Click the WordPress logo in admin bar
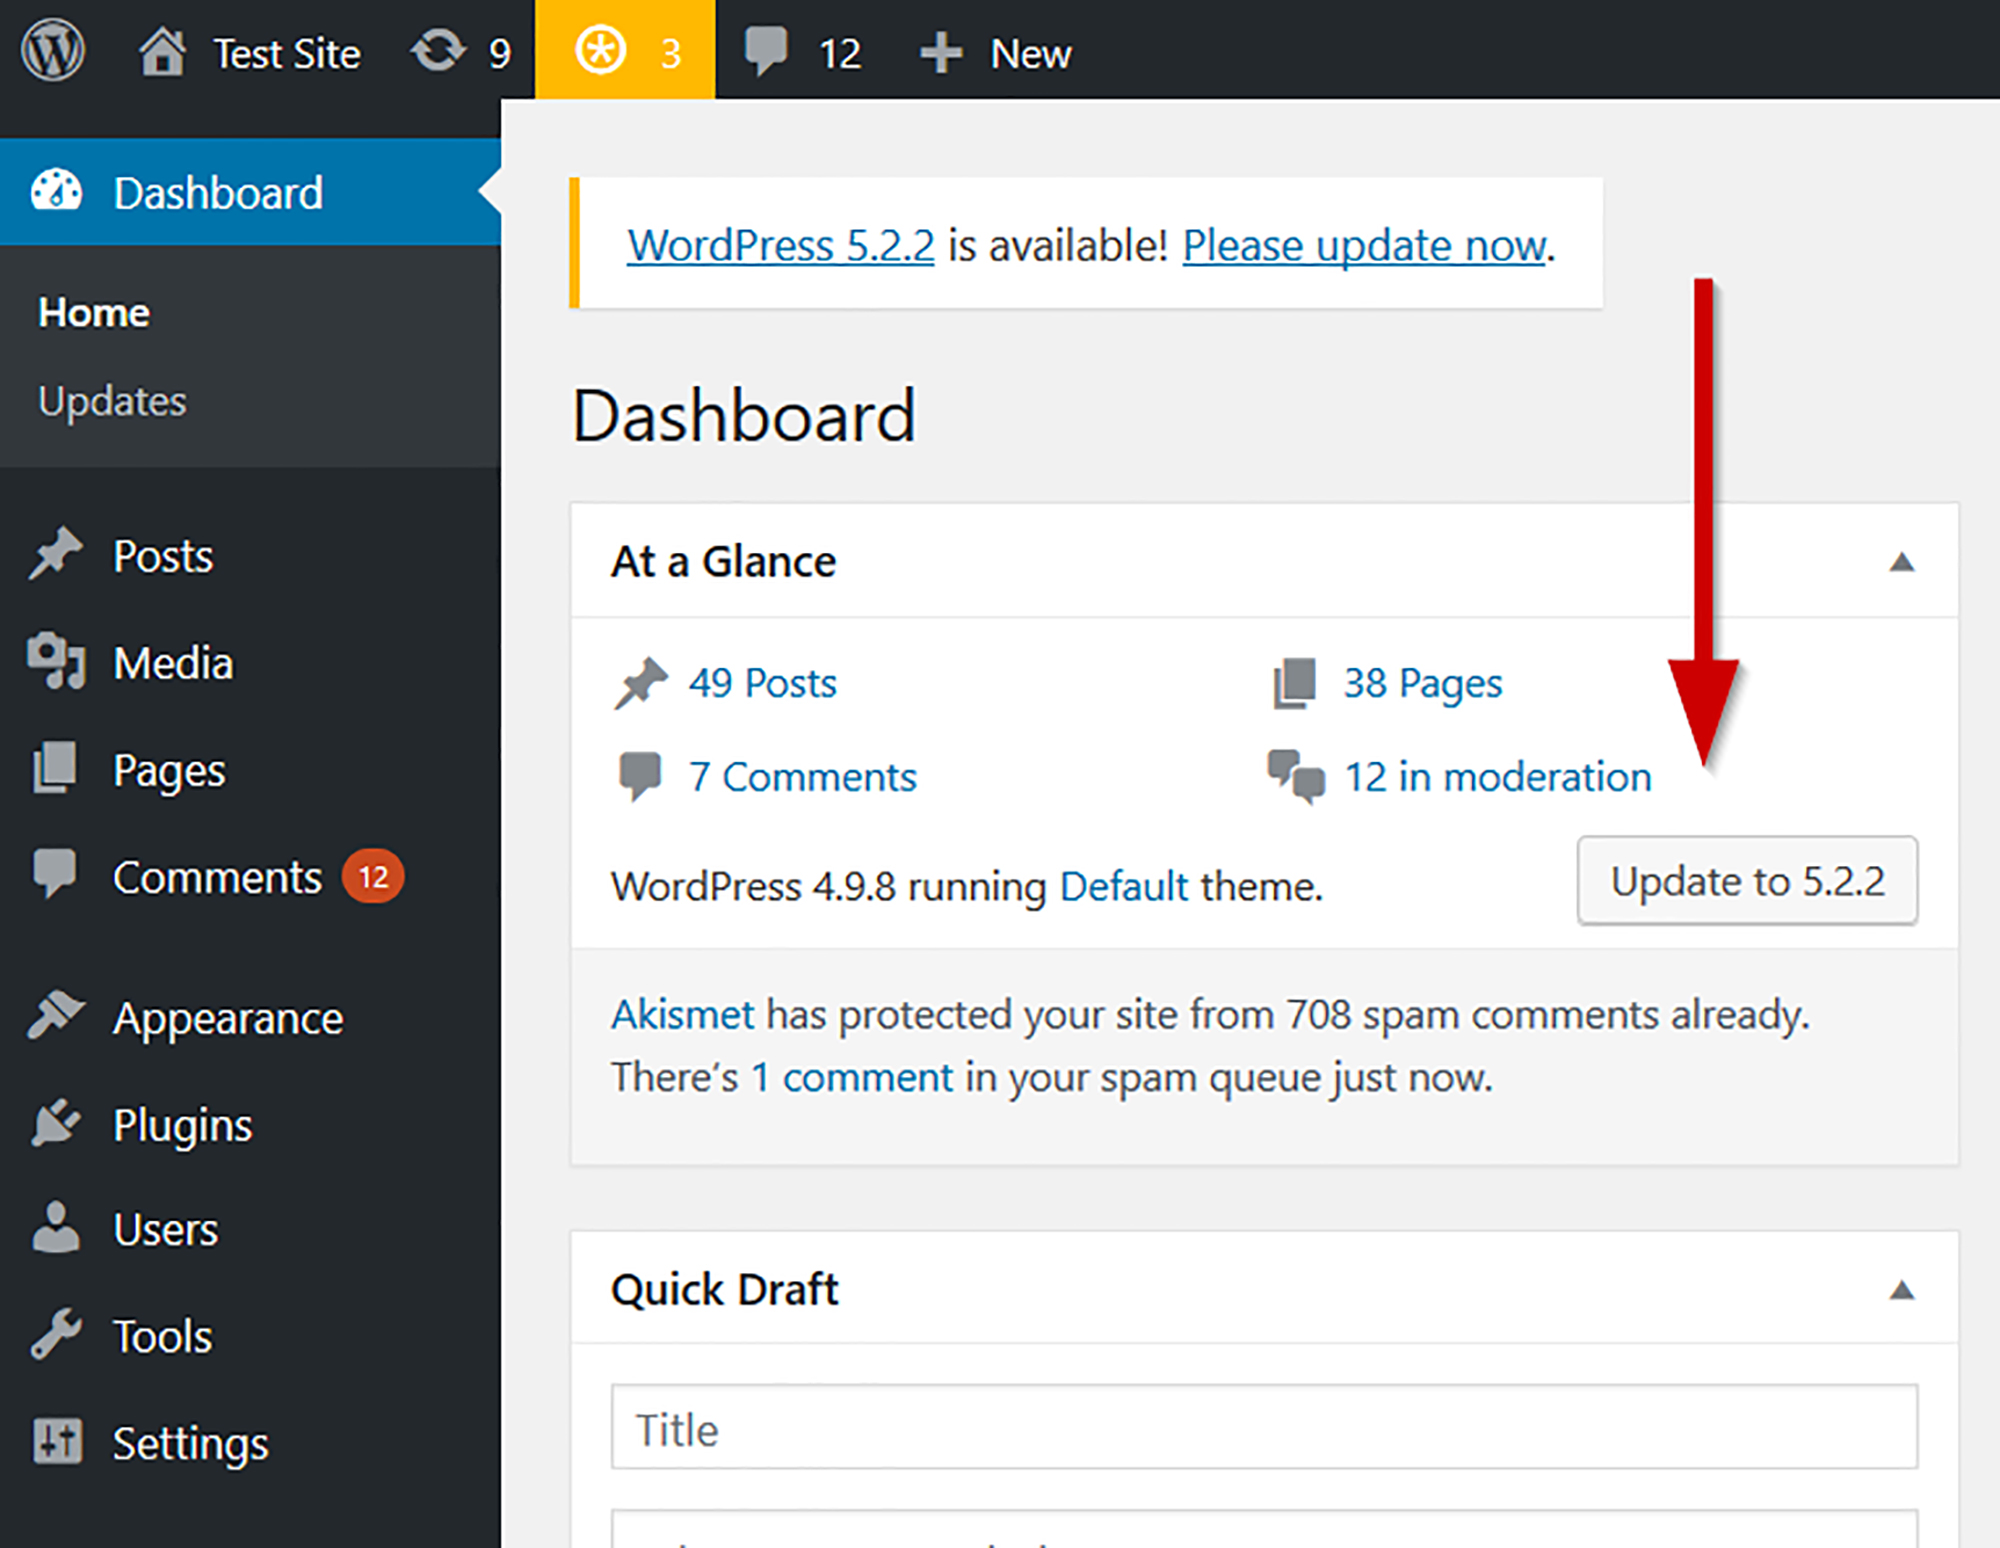 click(x=53, y=51)
